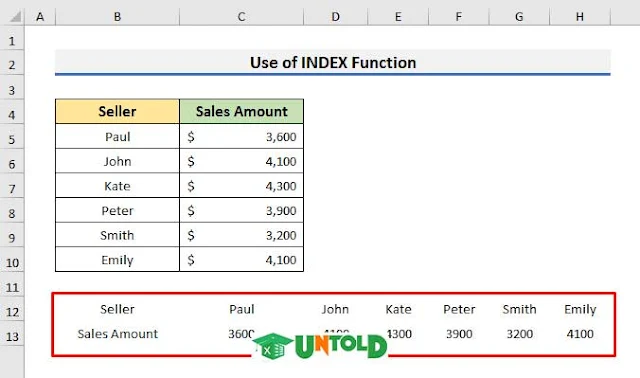Select the 3900 value in row 13
Viewport: 640px width, 378px height.
click(x=459, y=334)
